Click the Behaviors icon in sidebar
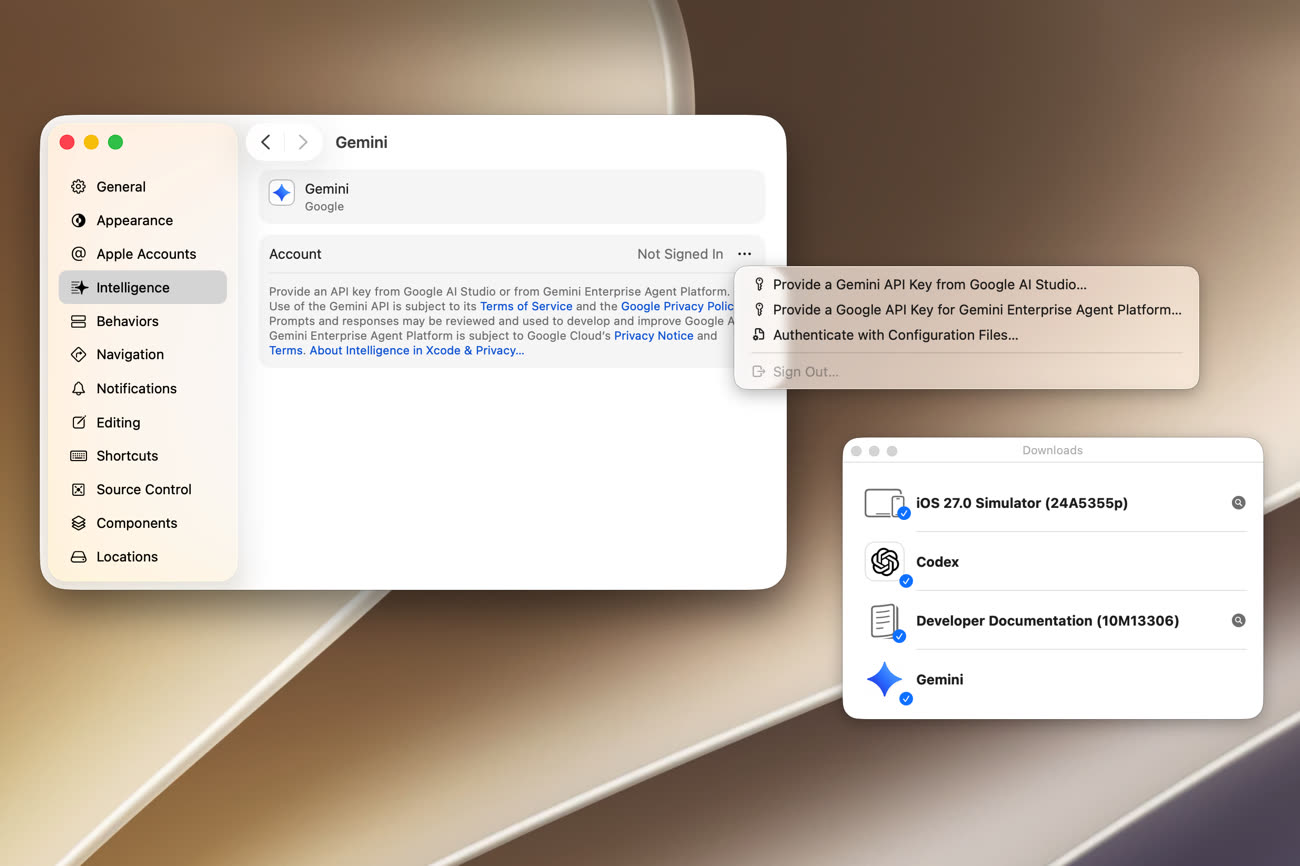The height and width of the screenshot is (866, 1300). pyautogui.click(x=78, y=321)
